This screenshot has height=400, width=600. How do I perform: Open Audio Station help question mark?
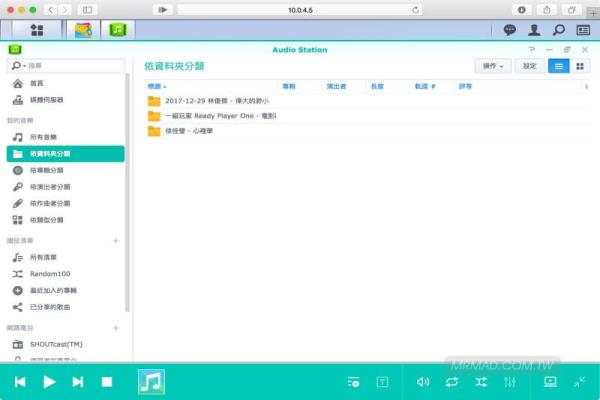pyautogui.click(x=532, y=50)
